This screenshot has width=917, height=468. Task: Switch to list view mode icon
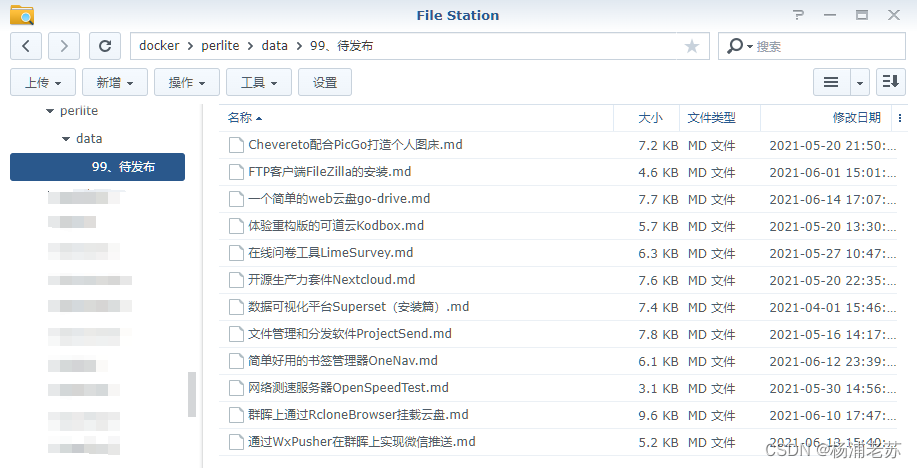831,82
